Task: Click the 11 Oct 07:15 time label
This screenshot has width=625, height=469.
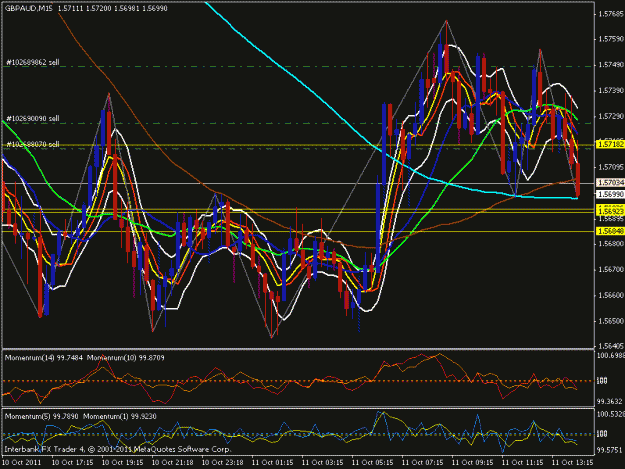Action: pyautogui.click(x=422, y=463)
